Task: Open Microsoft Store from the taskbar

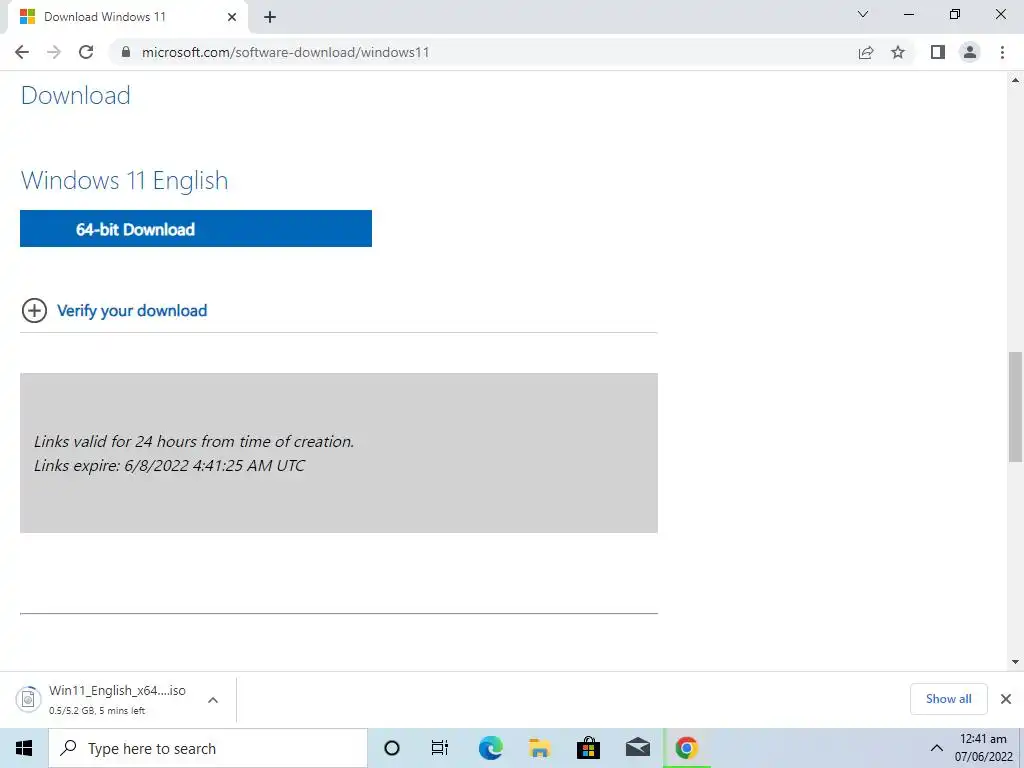Action: [x=588, y=748]
